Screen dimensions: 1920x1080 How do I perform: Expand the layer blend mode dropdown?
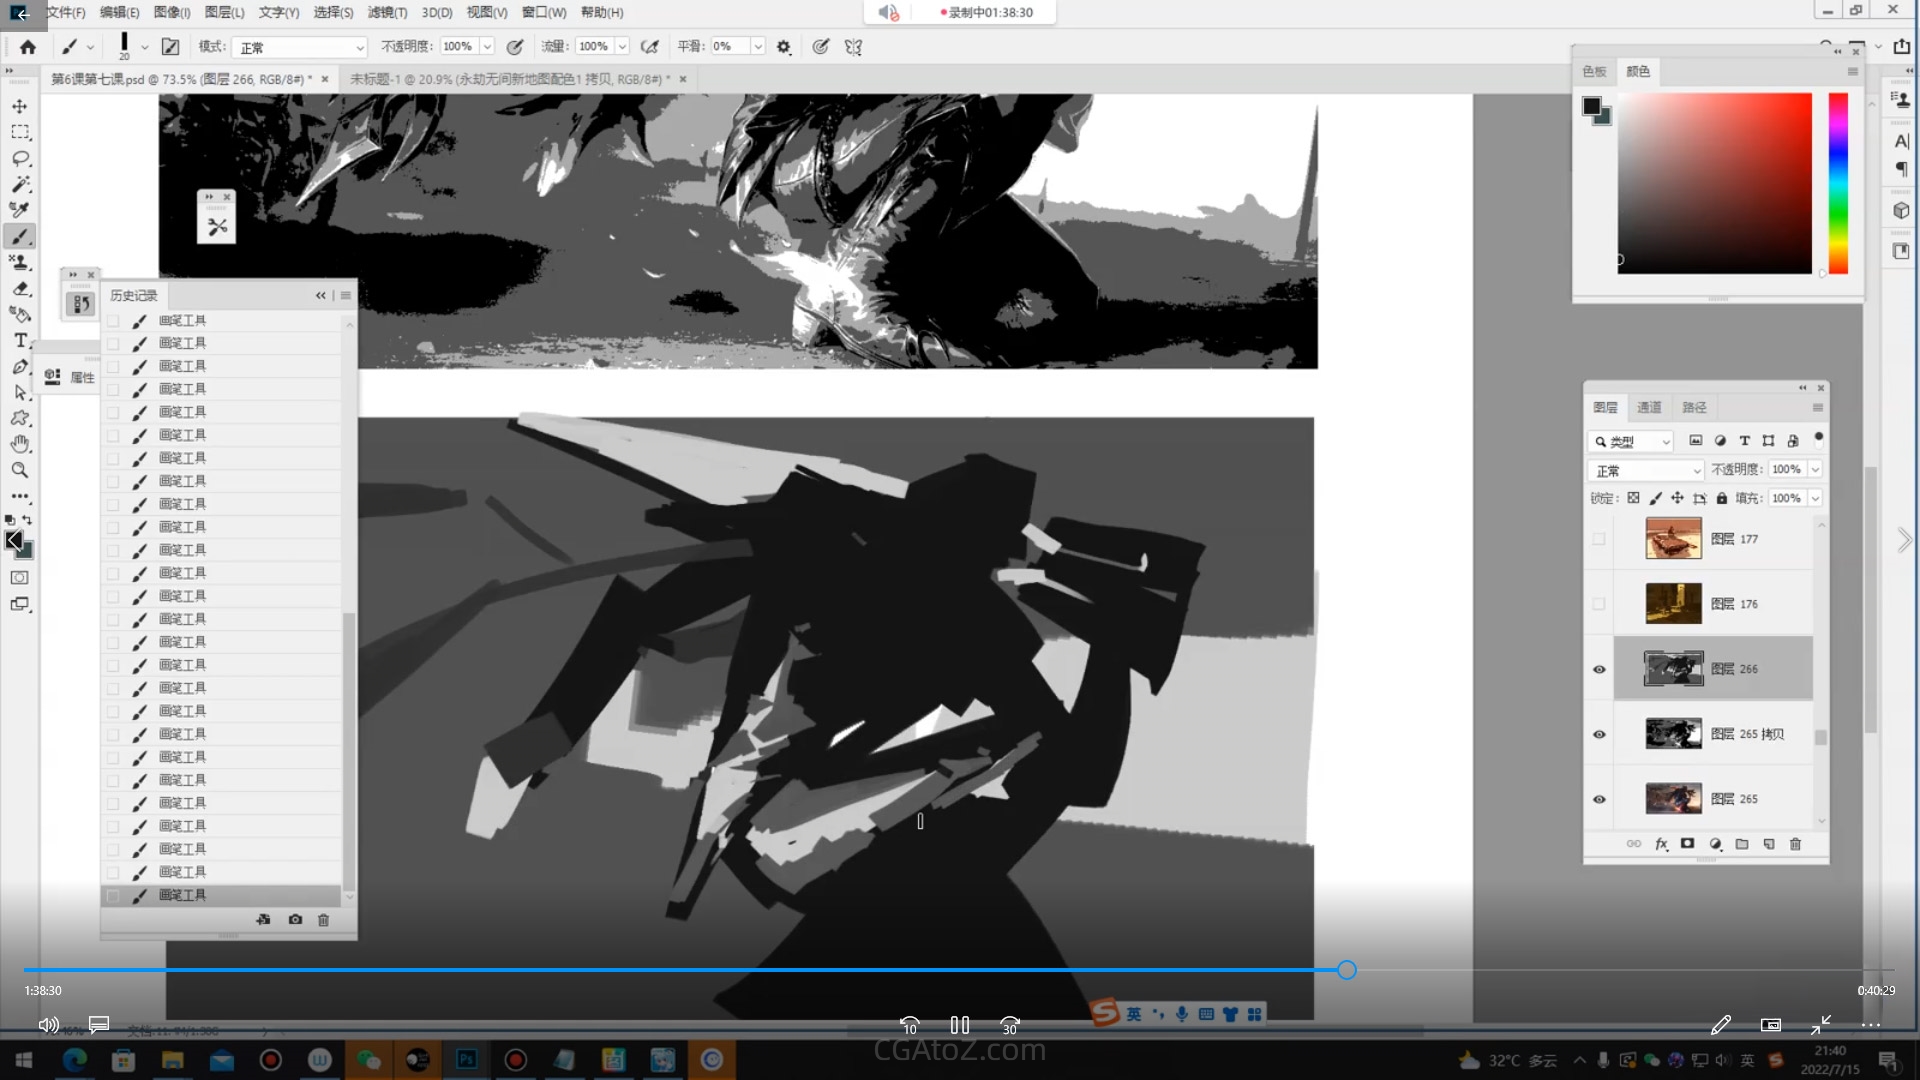coord(1645,470)
